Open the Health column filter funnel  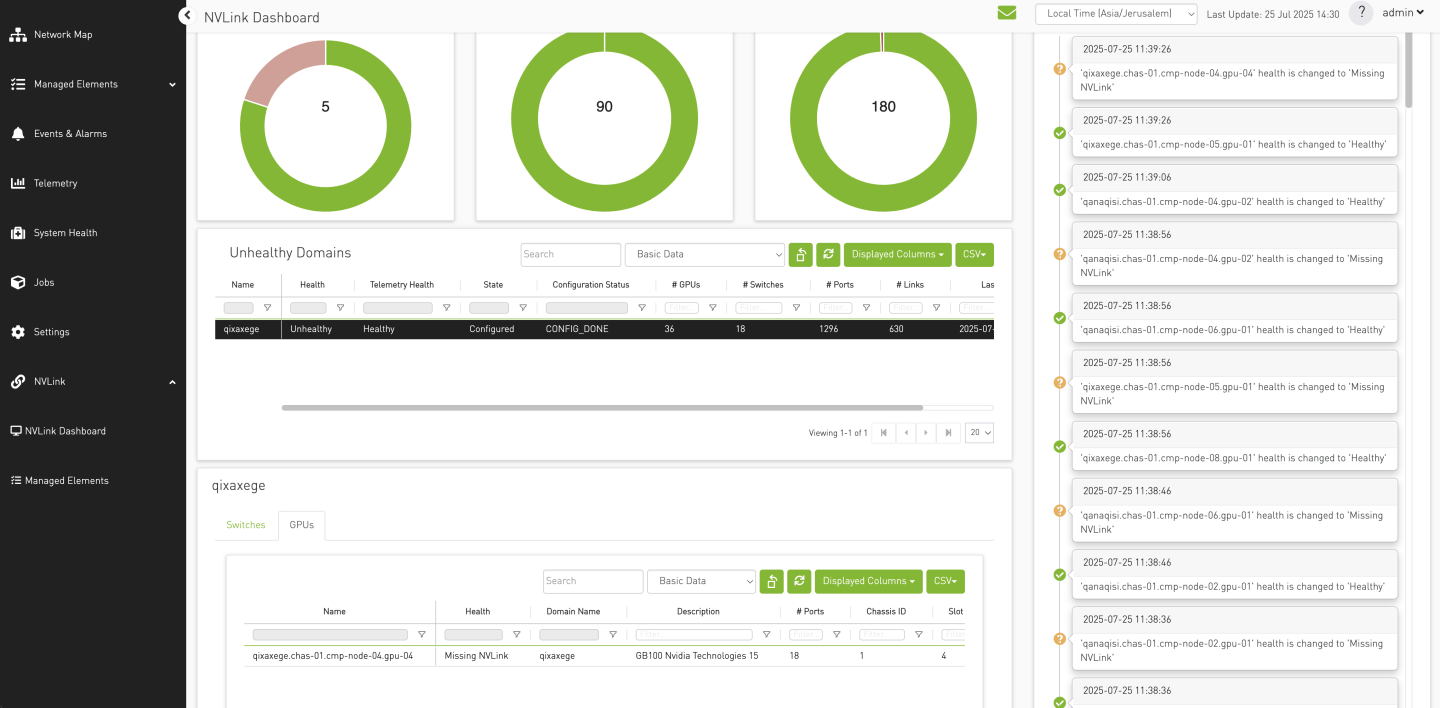pyautogui.click(x=341, y=307)
